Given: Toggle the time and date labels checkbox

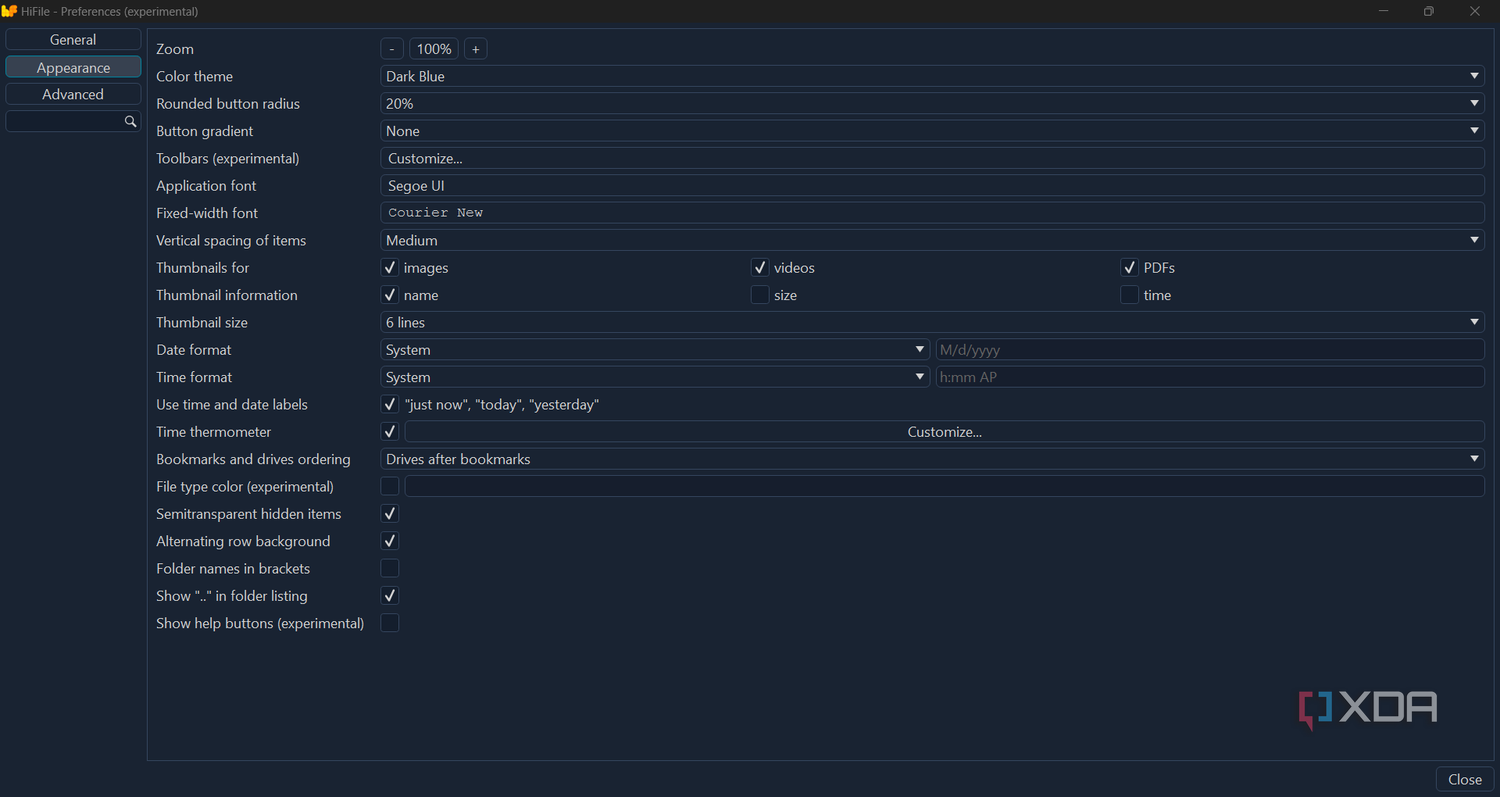Looking at the screenshot, I should tap(390, 405).
